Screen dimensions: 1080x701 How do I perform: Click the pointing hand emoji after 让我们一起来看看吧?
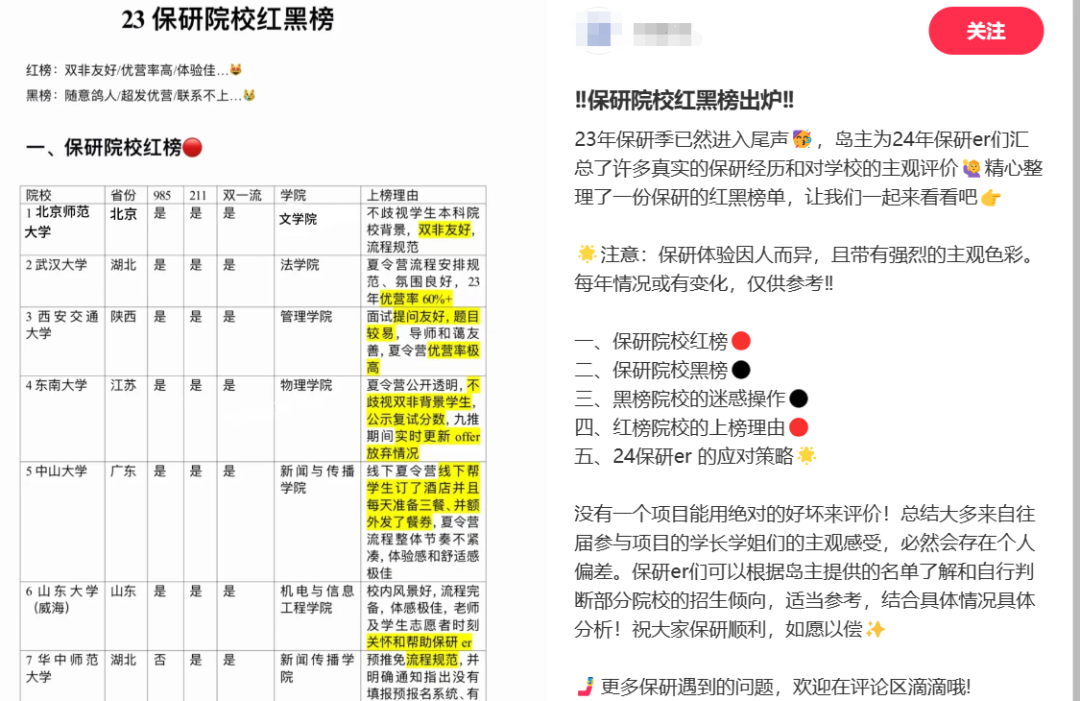point(990,198)
